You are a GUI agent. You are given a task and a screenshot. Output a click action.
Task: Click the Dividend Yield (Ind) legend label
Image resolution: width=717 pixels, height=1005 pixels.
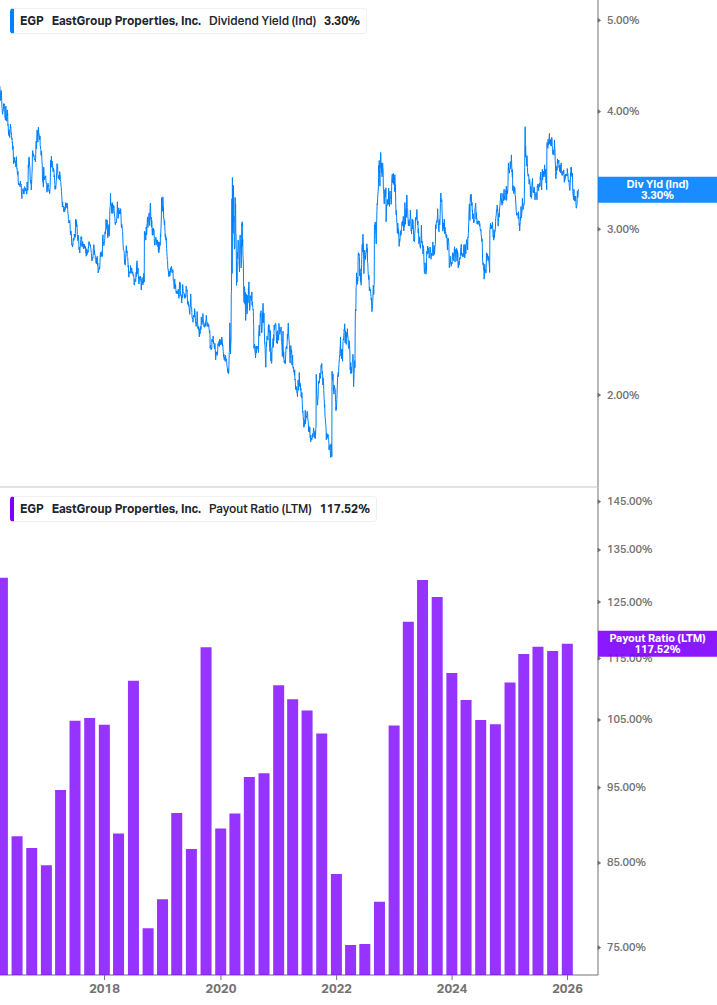coord(262,21)
